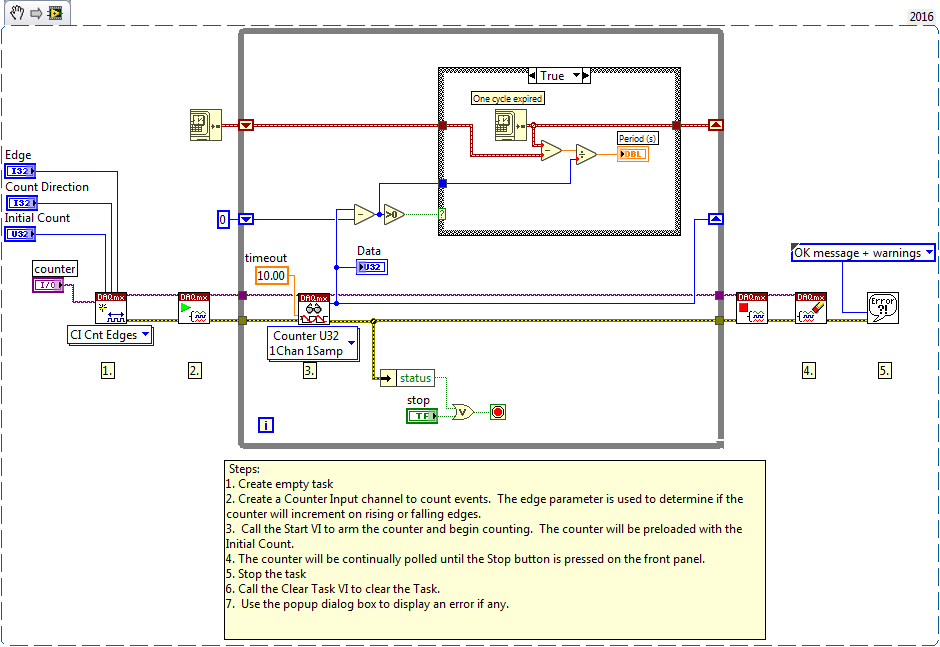Select the DAQmx Start Task VI
Viewport: 940px width, 647px height.
tap(194, 307)
